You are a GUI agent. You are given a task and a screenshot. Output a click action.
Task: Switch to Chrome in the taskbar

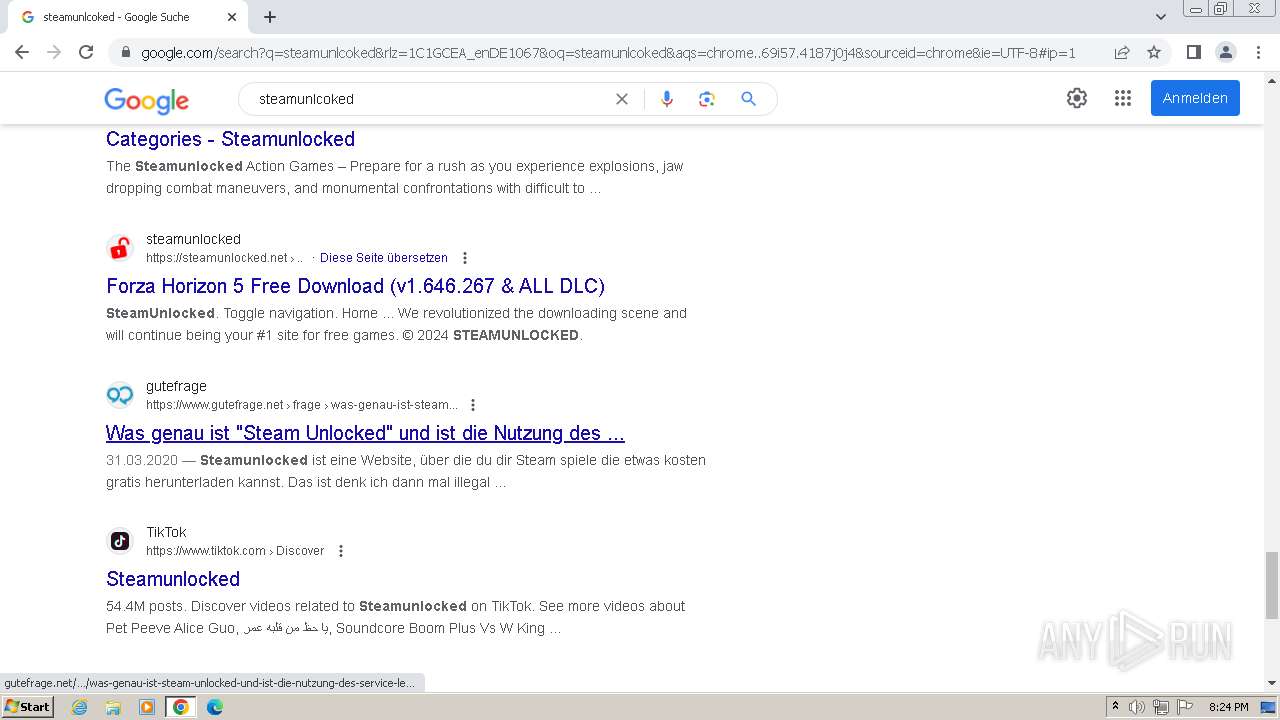[x=181, y=707]
